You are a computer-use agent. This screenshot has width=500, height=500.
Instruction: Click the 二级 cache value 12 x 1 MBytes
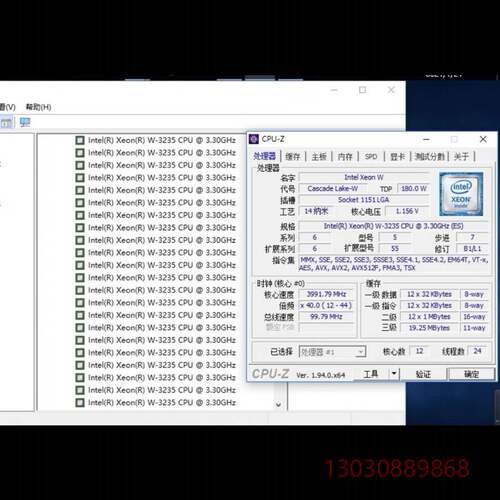point(429,317)
